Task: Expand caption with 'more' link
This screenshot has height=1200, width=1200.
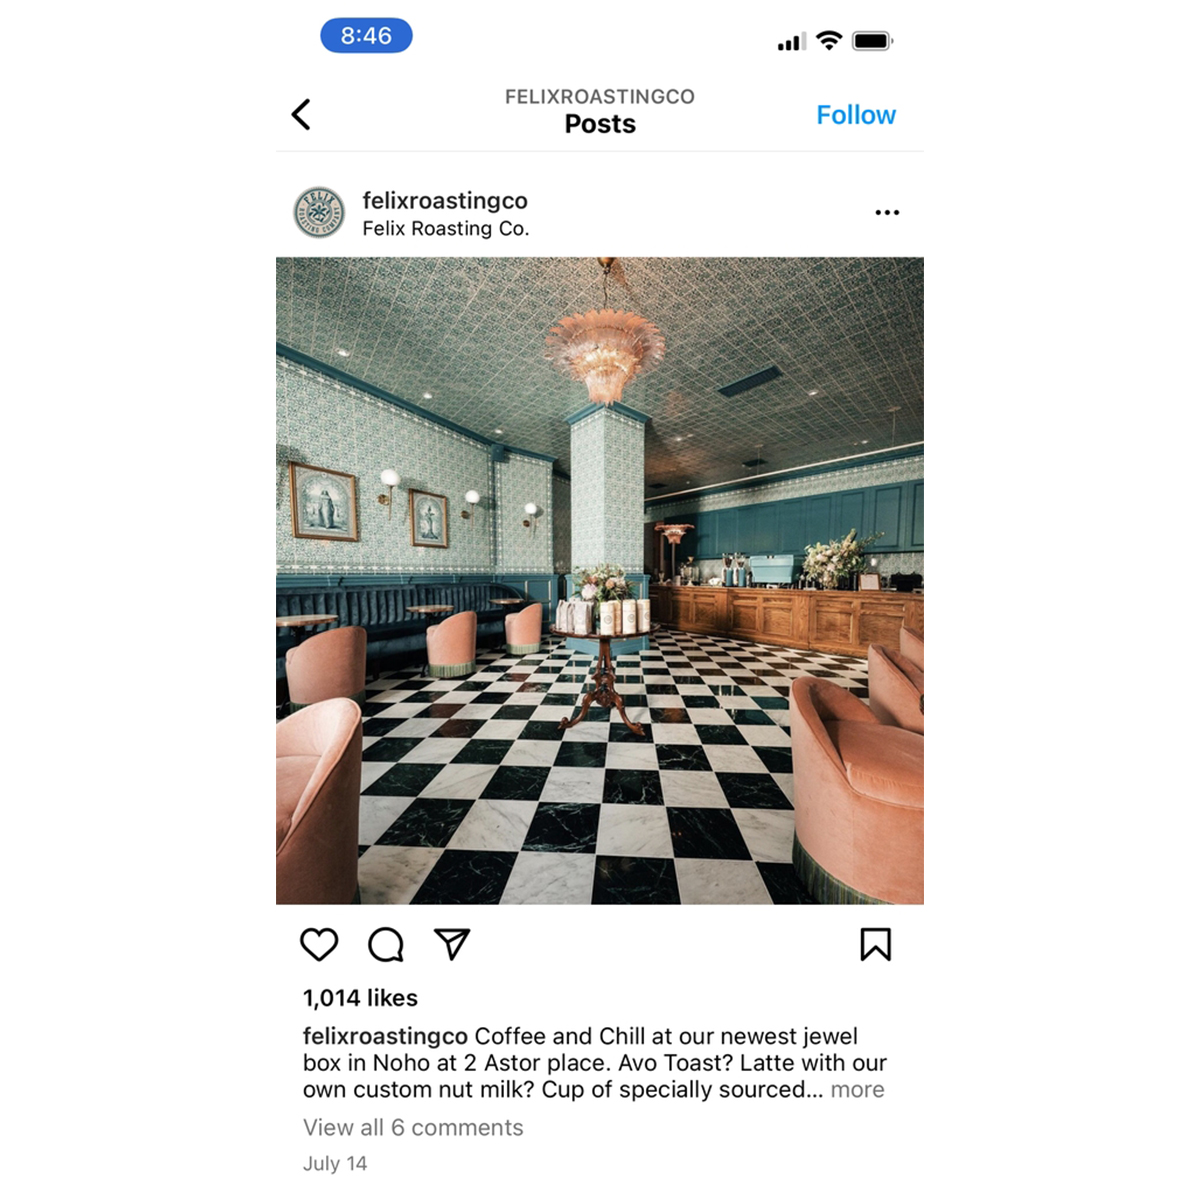Action: click(857, 1089)
